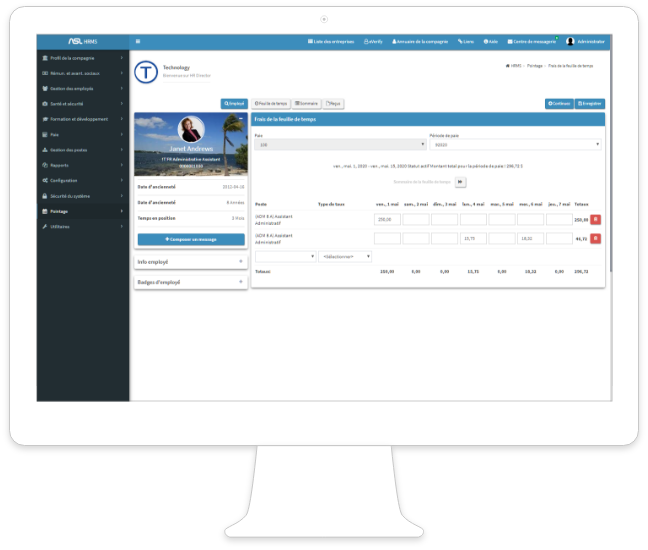The height and width of the screenshot is (550, 648).
Task: Click the skip-forward icon beside the timesheet summary
Action: 460,182
